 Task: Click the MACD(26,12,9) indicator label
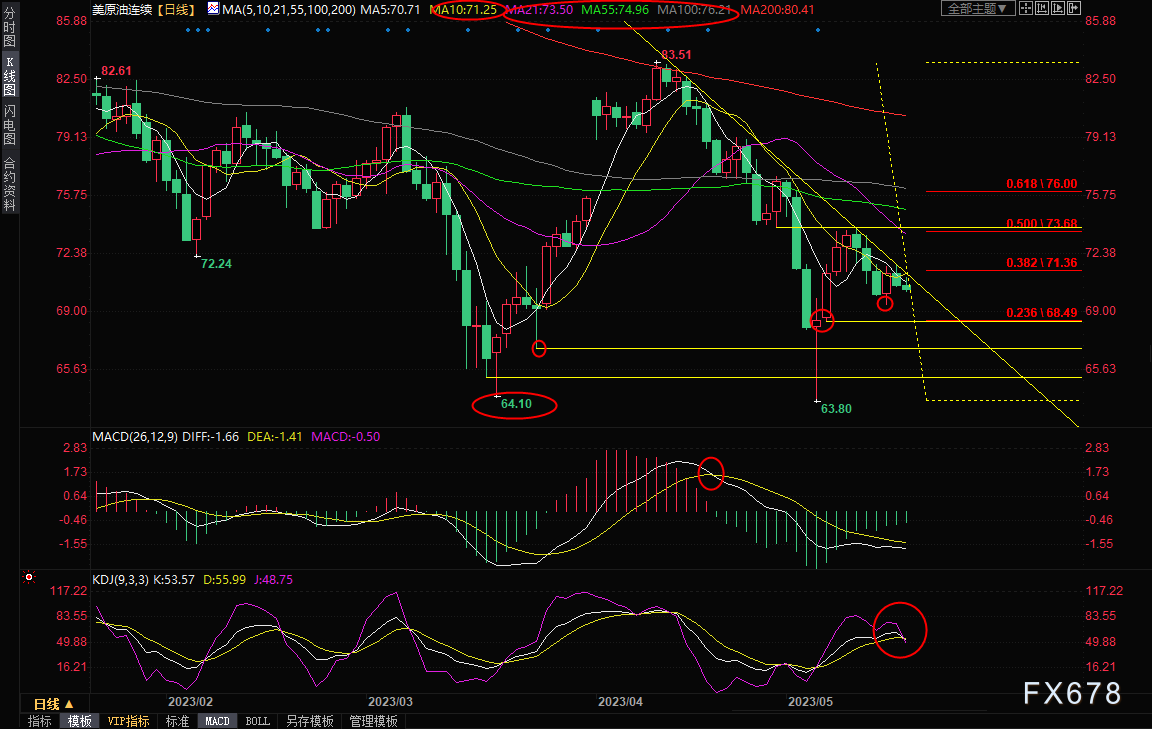tap(134, 437)
